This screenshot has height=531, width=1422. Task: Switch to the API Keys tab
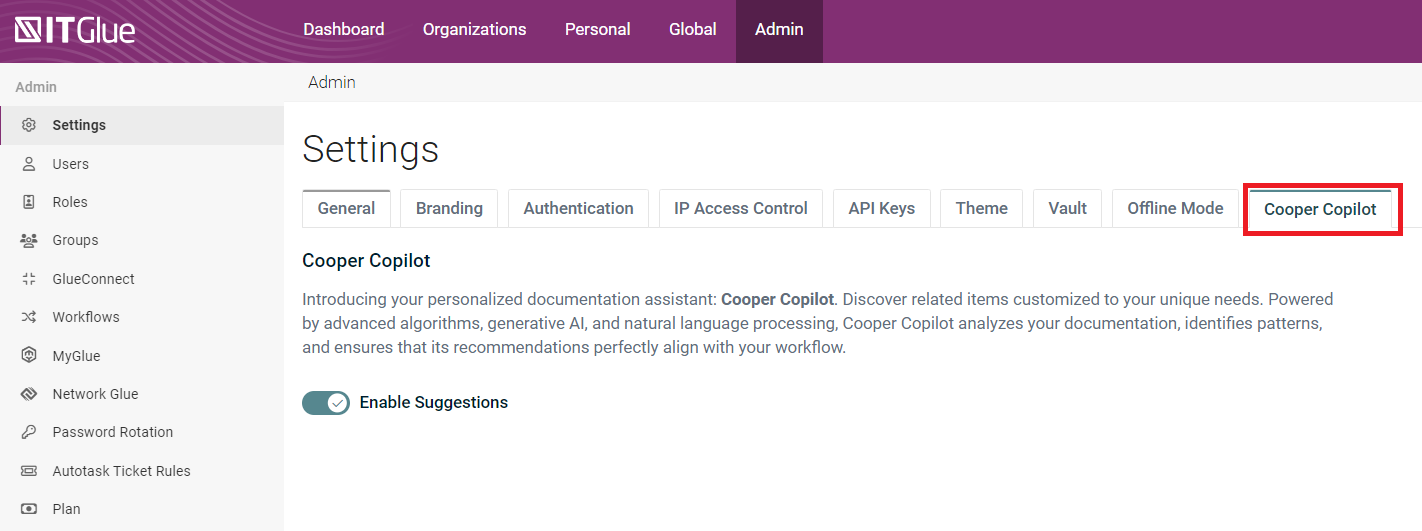[882, 208]
